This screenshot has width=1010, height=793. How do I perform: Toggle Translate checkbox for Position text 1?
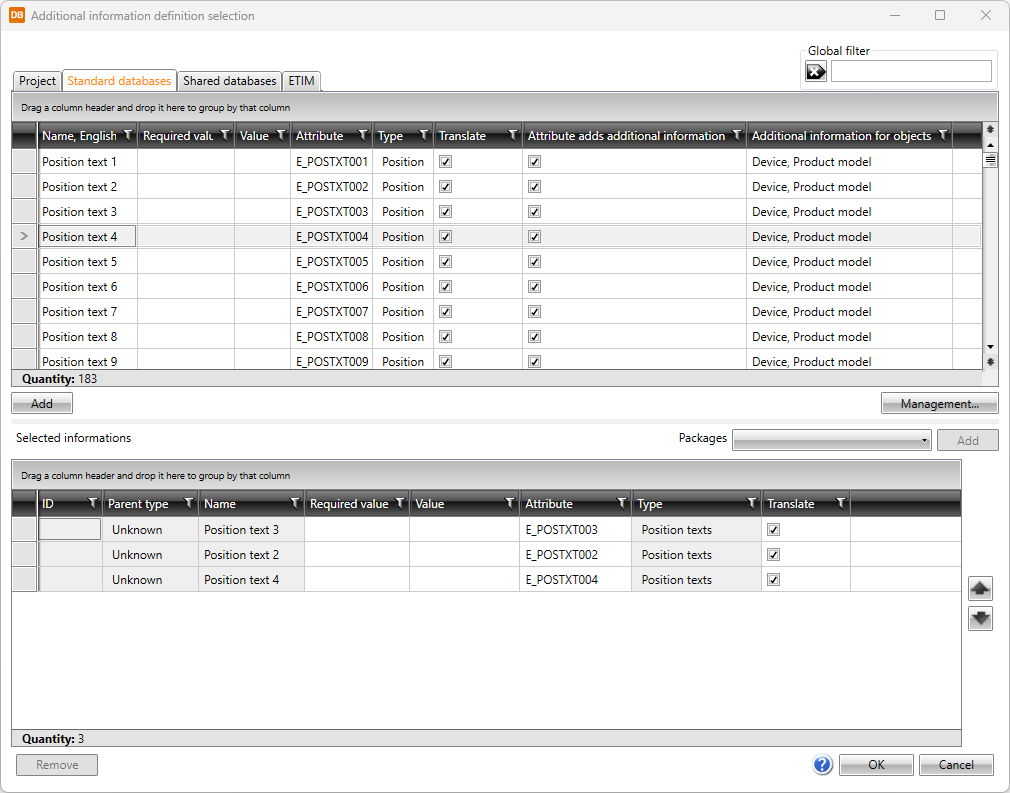pos(446,162)
